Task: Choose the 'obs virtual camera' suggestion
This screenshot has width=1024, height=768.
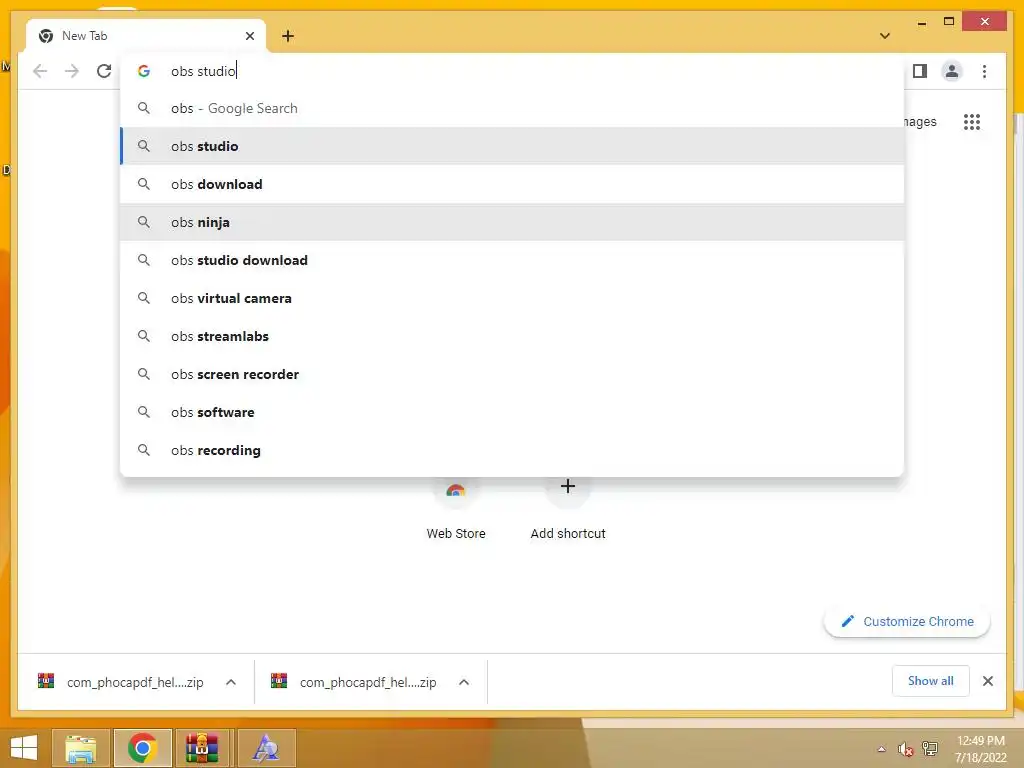Action: (x=512, y=298)
